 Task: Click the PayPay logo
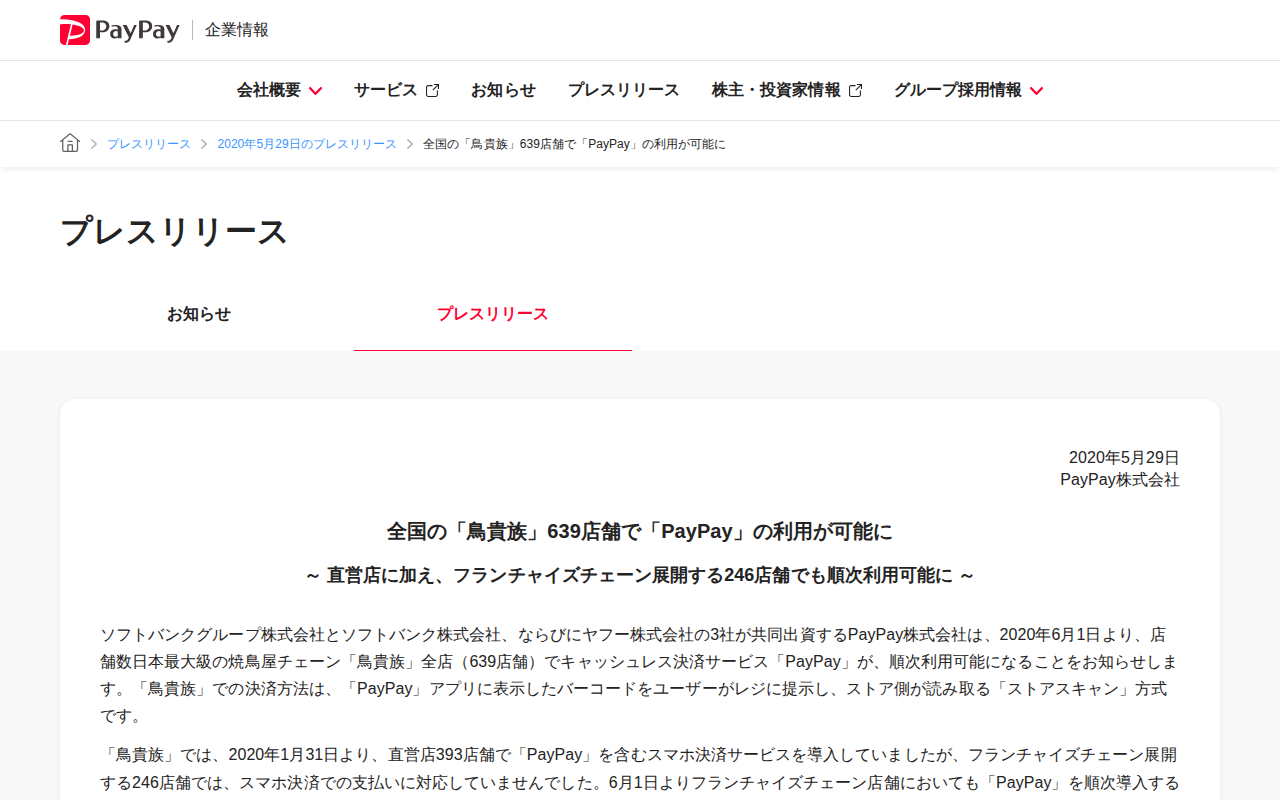coord(119,30)
